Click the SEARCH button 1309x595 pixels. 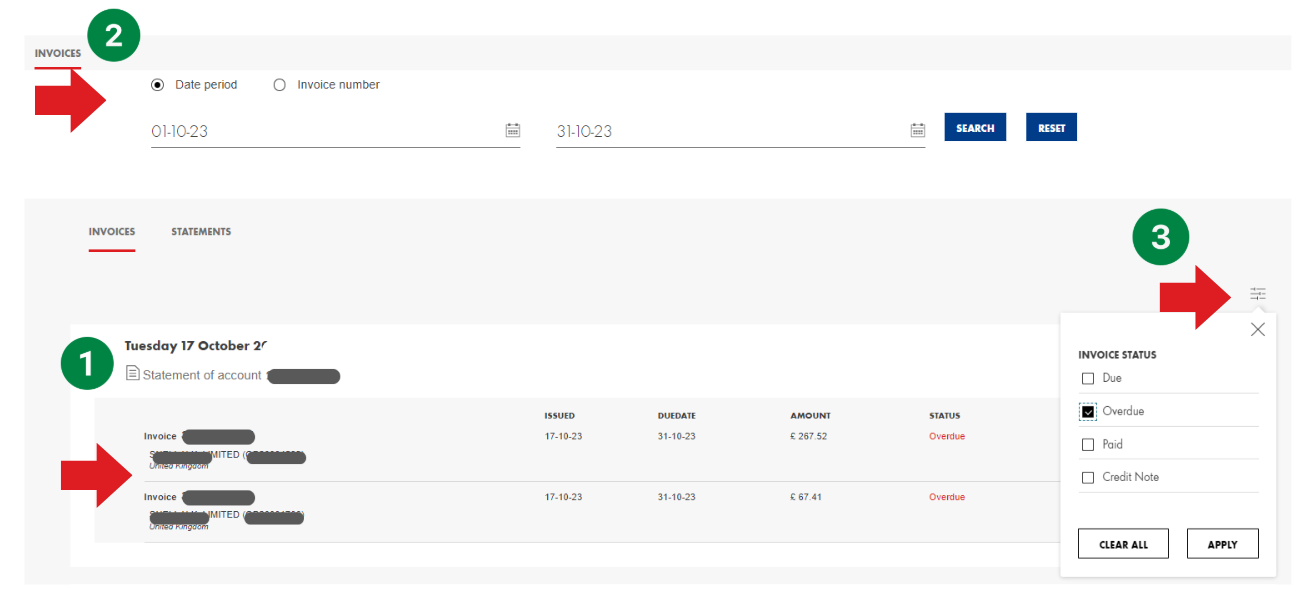[974, 127]
